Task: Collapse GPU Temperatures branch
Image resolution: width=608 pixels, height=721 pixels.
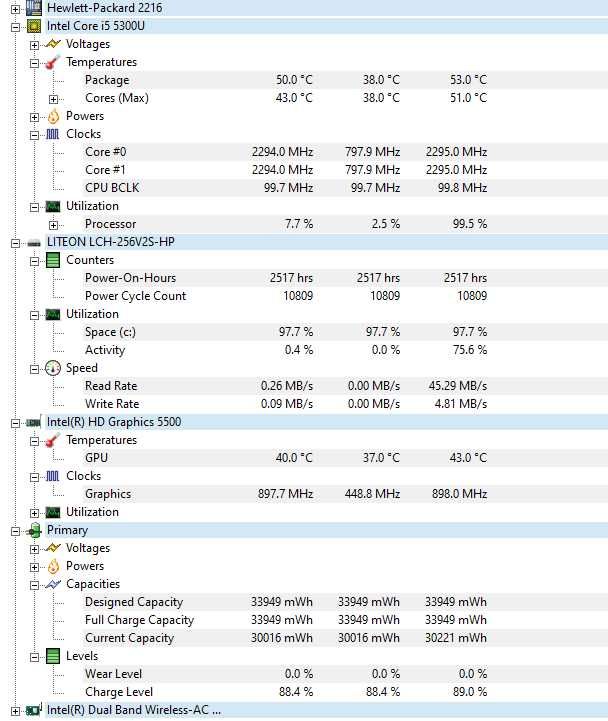Action: pyautogui.click(x=34, y=441)
